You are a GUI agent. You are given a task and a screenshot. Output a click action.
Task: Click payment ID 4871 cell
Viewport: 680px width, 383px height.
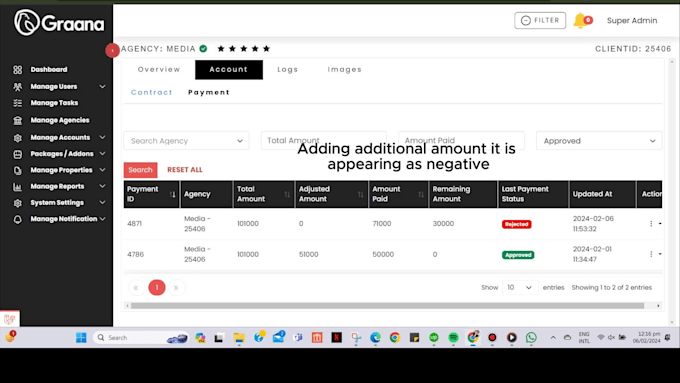(134, 224)
